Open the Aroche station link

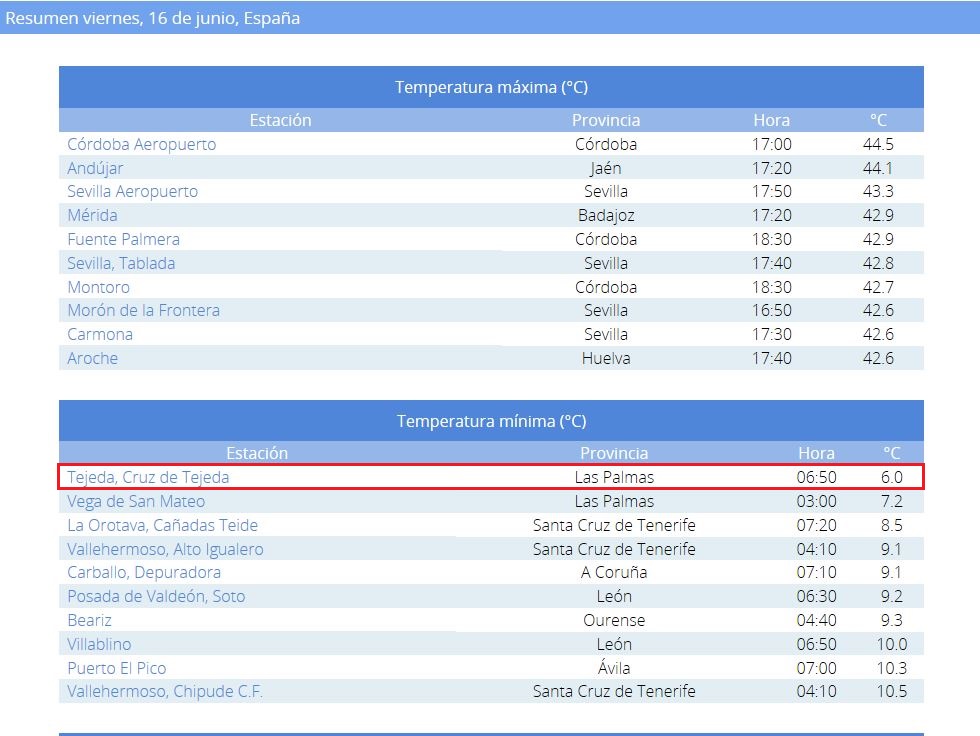click(x=92, y=358)
